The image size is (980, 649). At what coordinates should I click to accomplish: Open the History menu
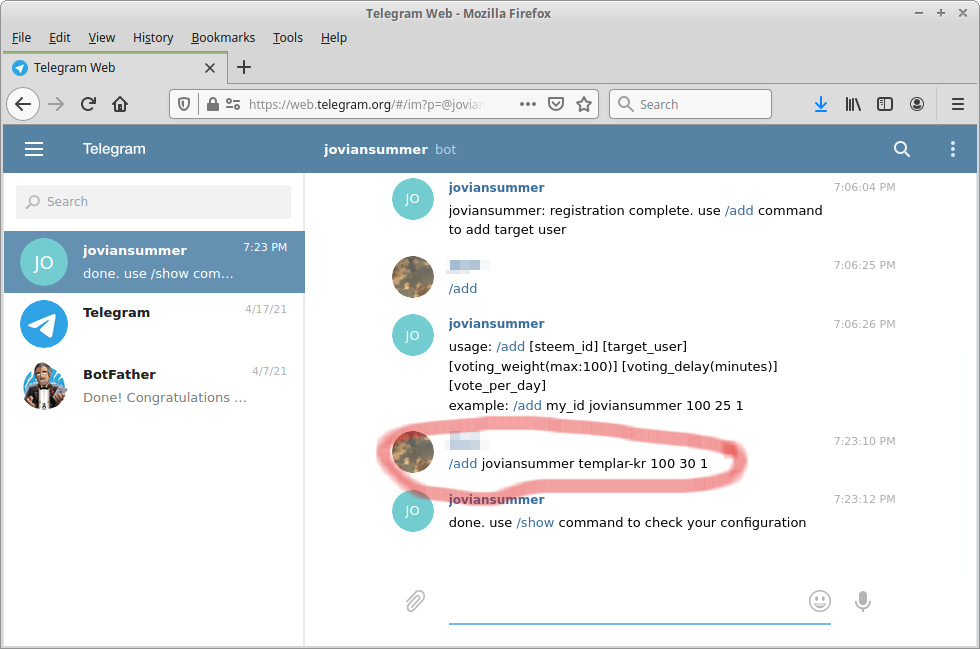[x=153, y=38]
